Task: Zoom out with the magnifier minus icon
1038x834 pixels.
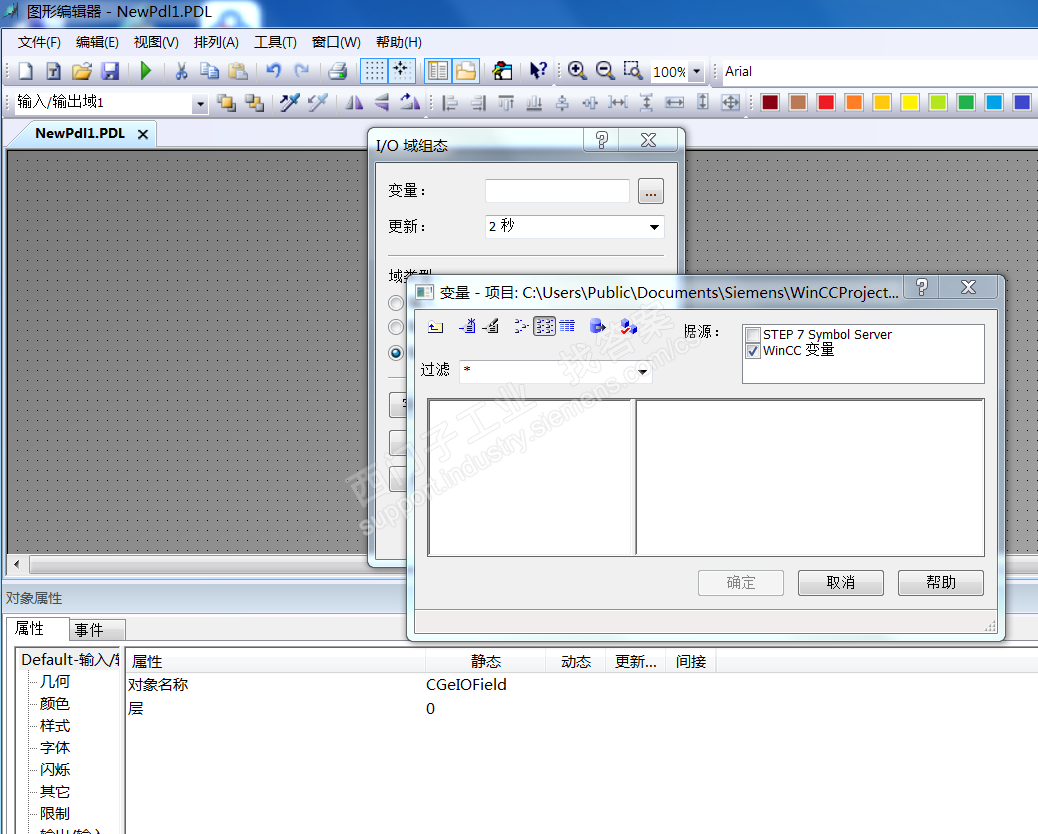Action: 605,71
